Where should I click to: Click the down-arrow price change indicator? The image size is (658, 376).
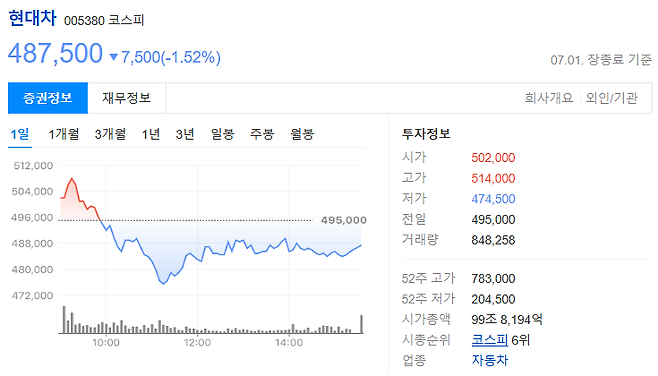(113, 57)
